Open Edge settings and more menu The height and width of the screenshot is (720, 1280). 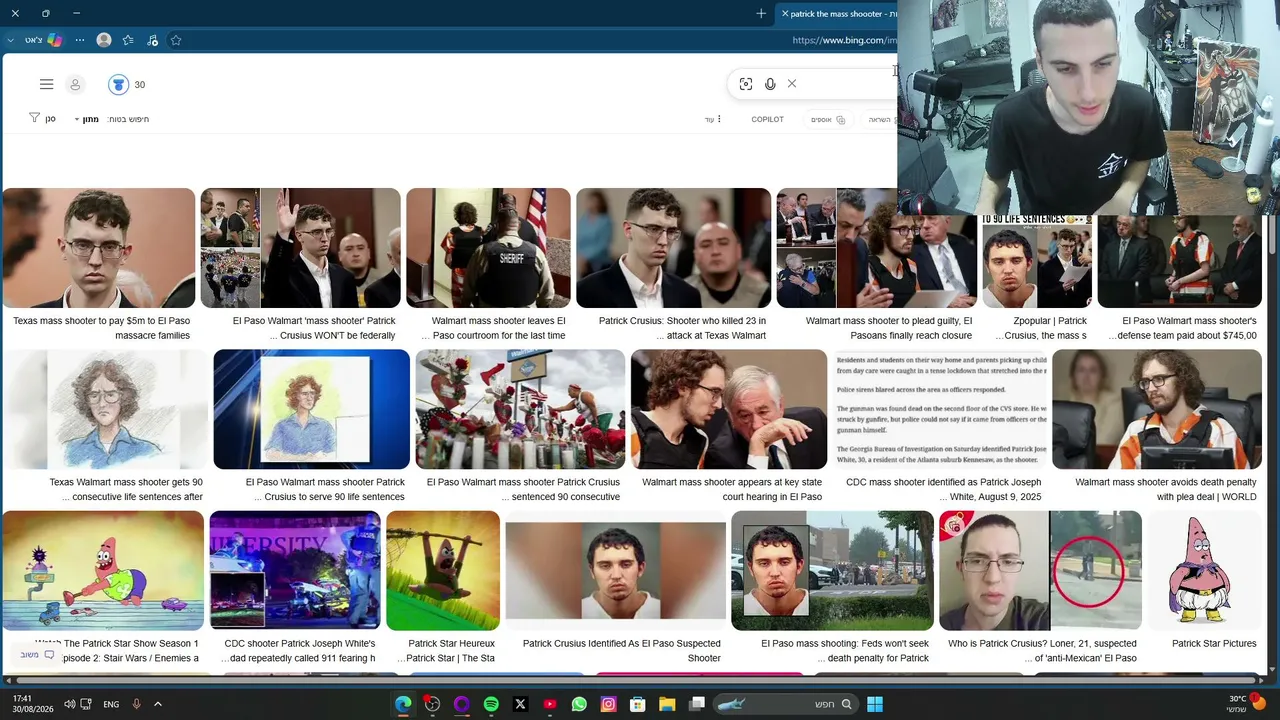[78, 40]
